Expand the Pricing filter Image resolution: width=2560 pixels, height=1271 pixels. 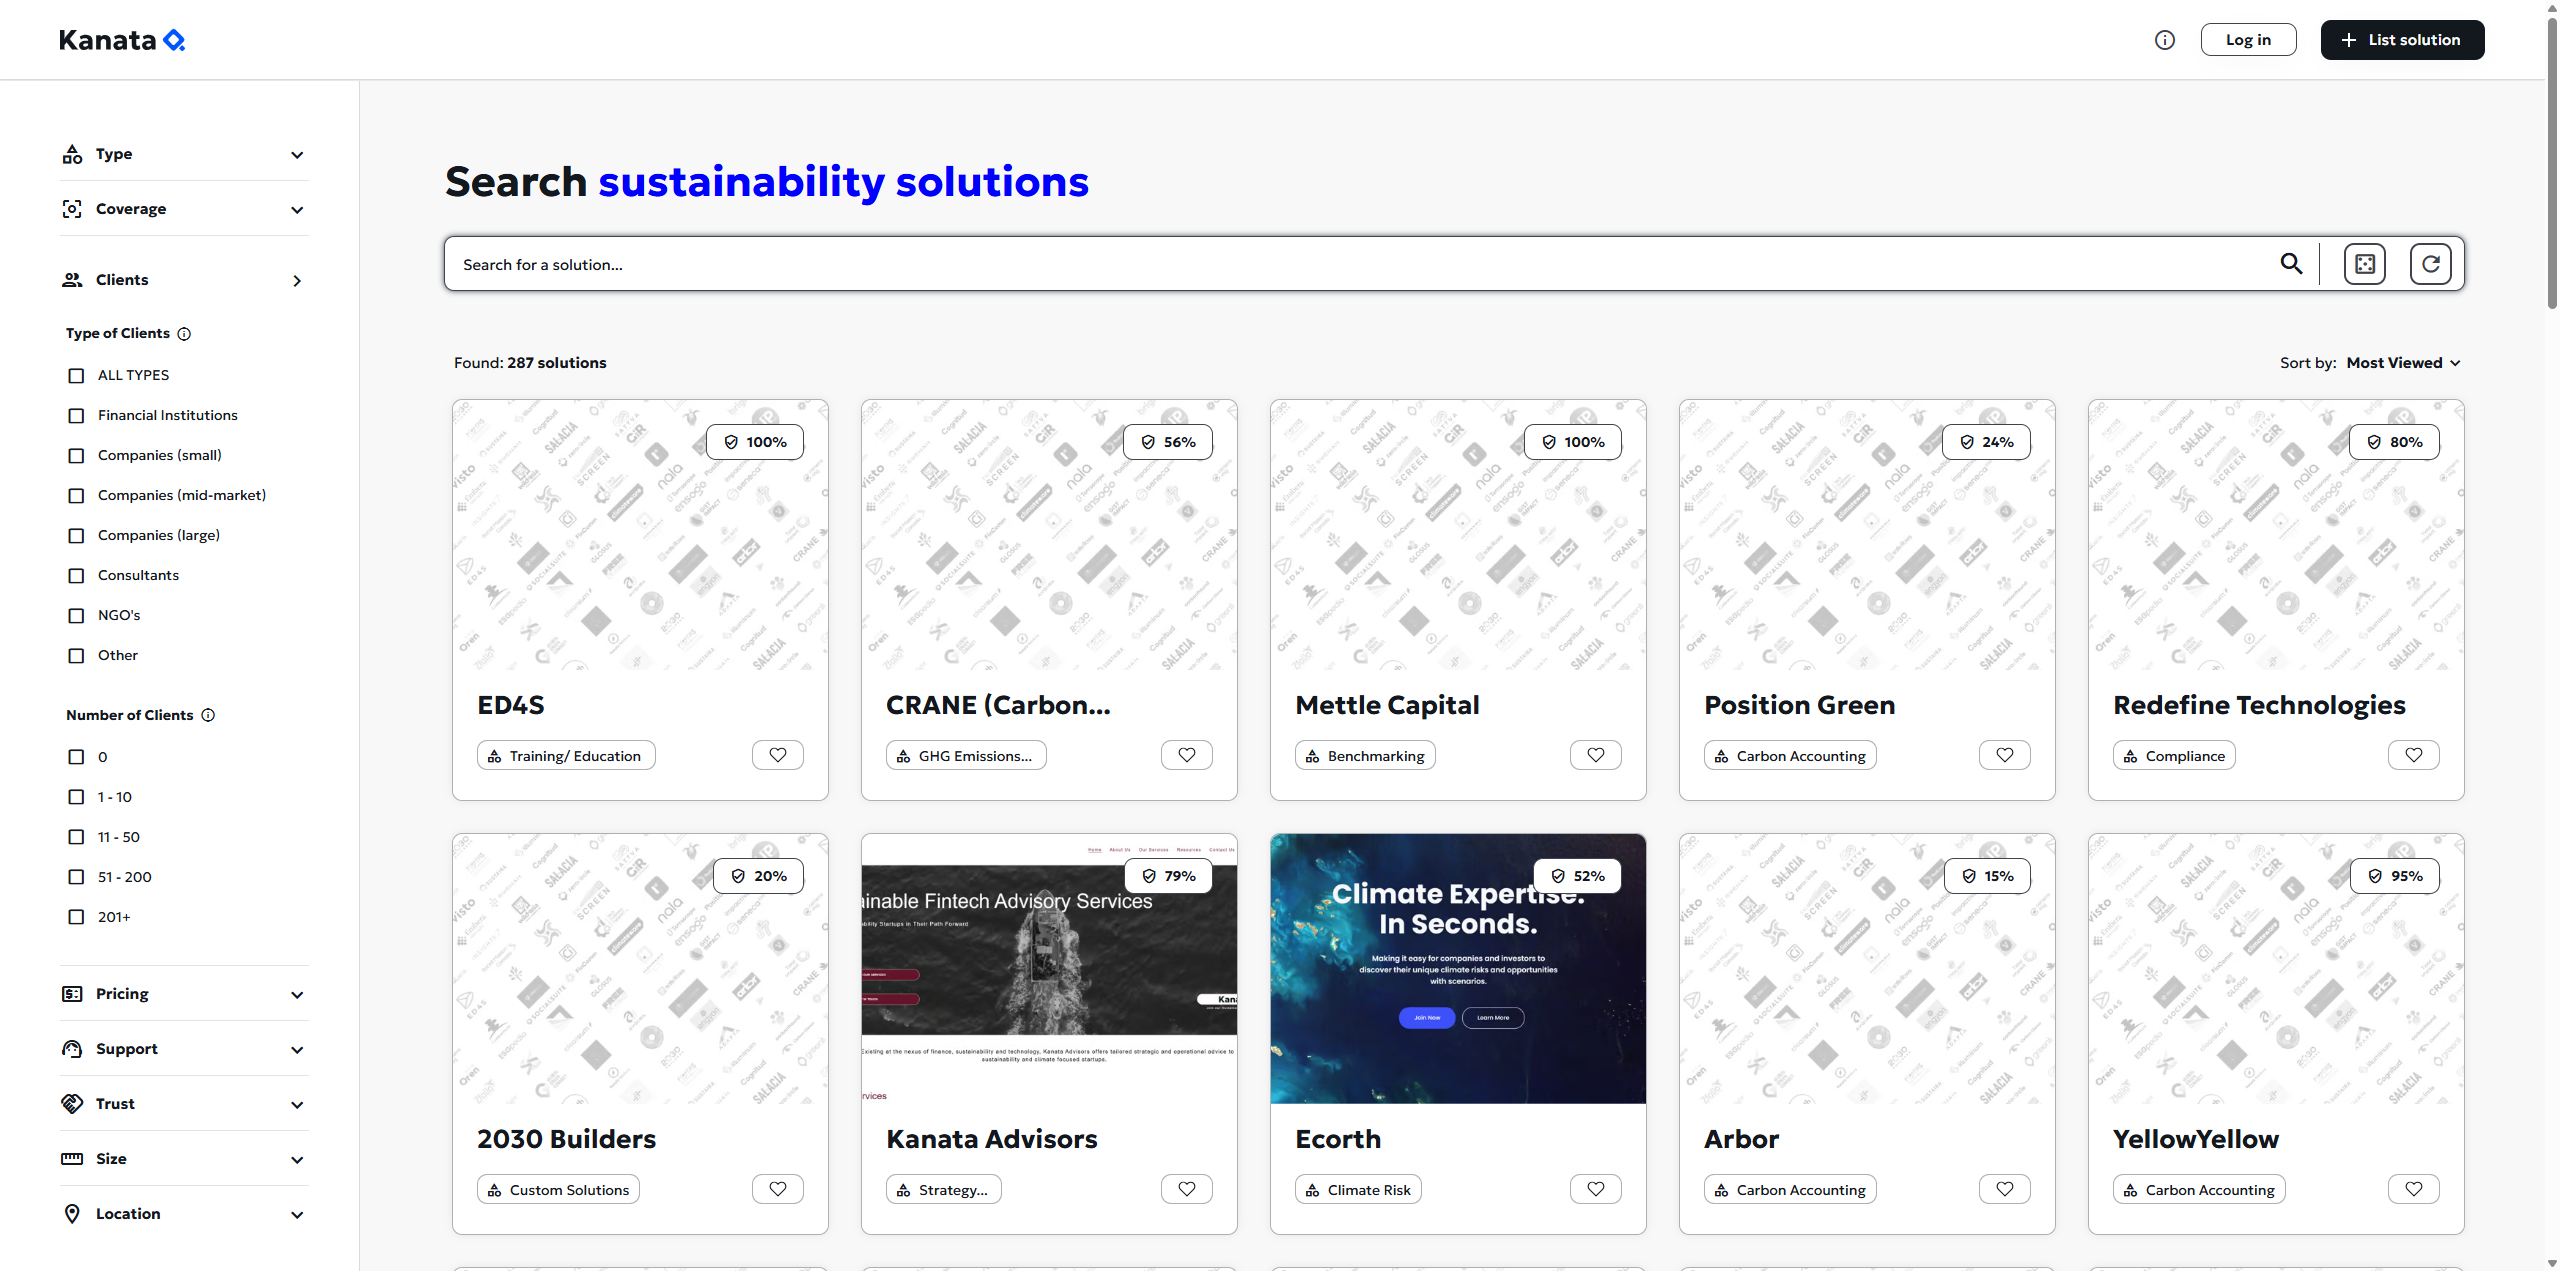(x=184, y=994)
